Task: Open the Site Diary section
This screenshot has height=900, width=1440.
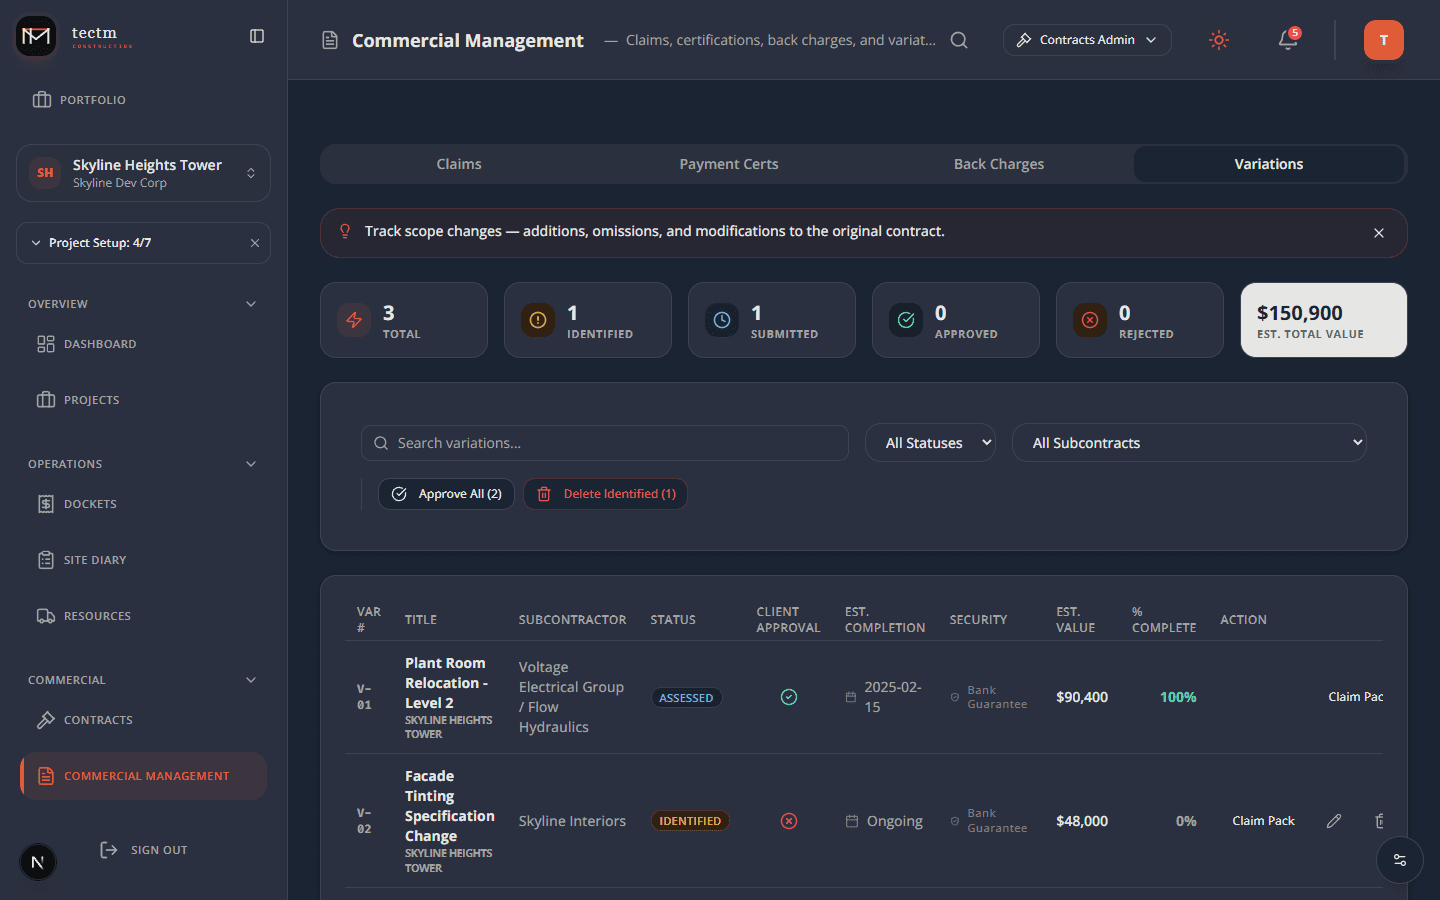Action: [96, 559]
